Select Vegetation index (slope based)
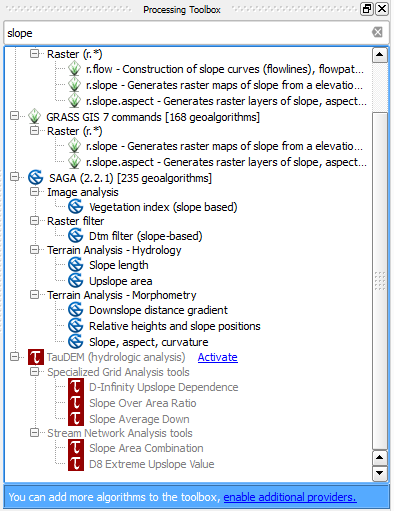Viewport: 394px width, 511px height. click(x=163, y=207)
